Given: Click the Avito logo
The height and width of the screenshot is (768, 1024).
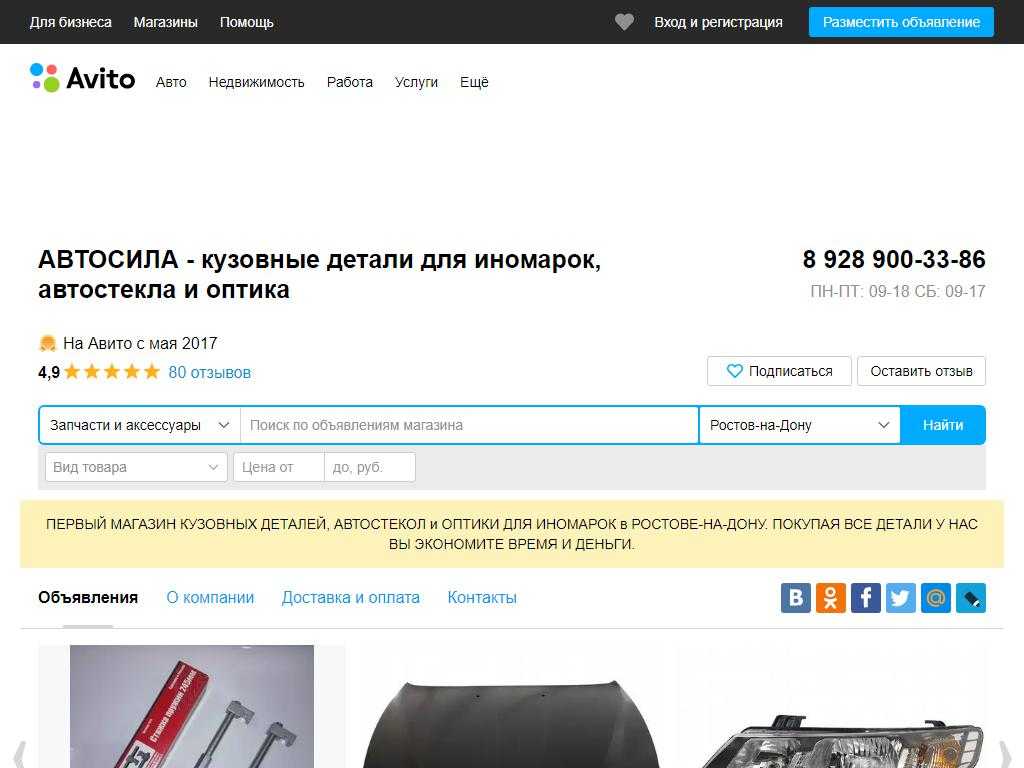Looking at the screenshot, I should [x=82, y=78].
